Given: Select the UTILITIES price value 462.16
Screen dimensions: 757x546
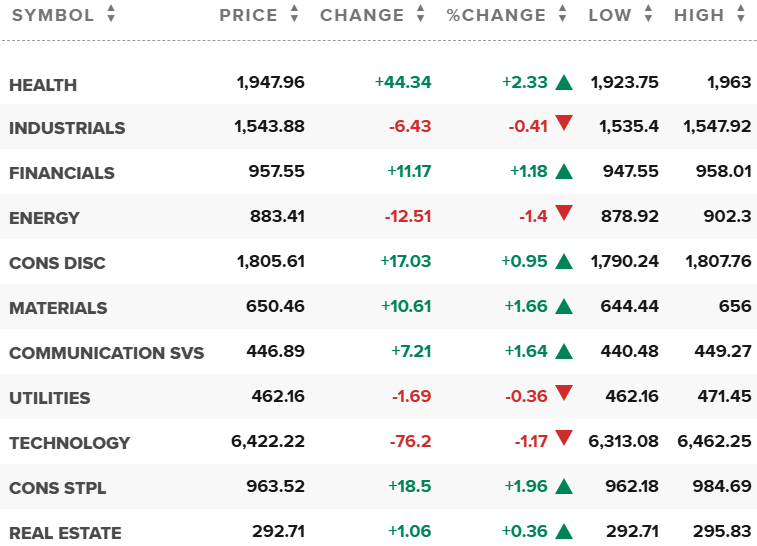Looking at the screenshot, I should [278, 396].
